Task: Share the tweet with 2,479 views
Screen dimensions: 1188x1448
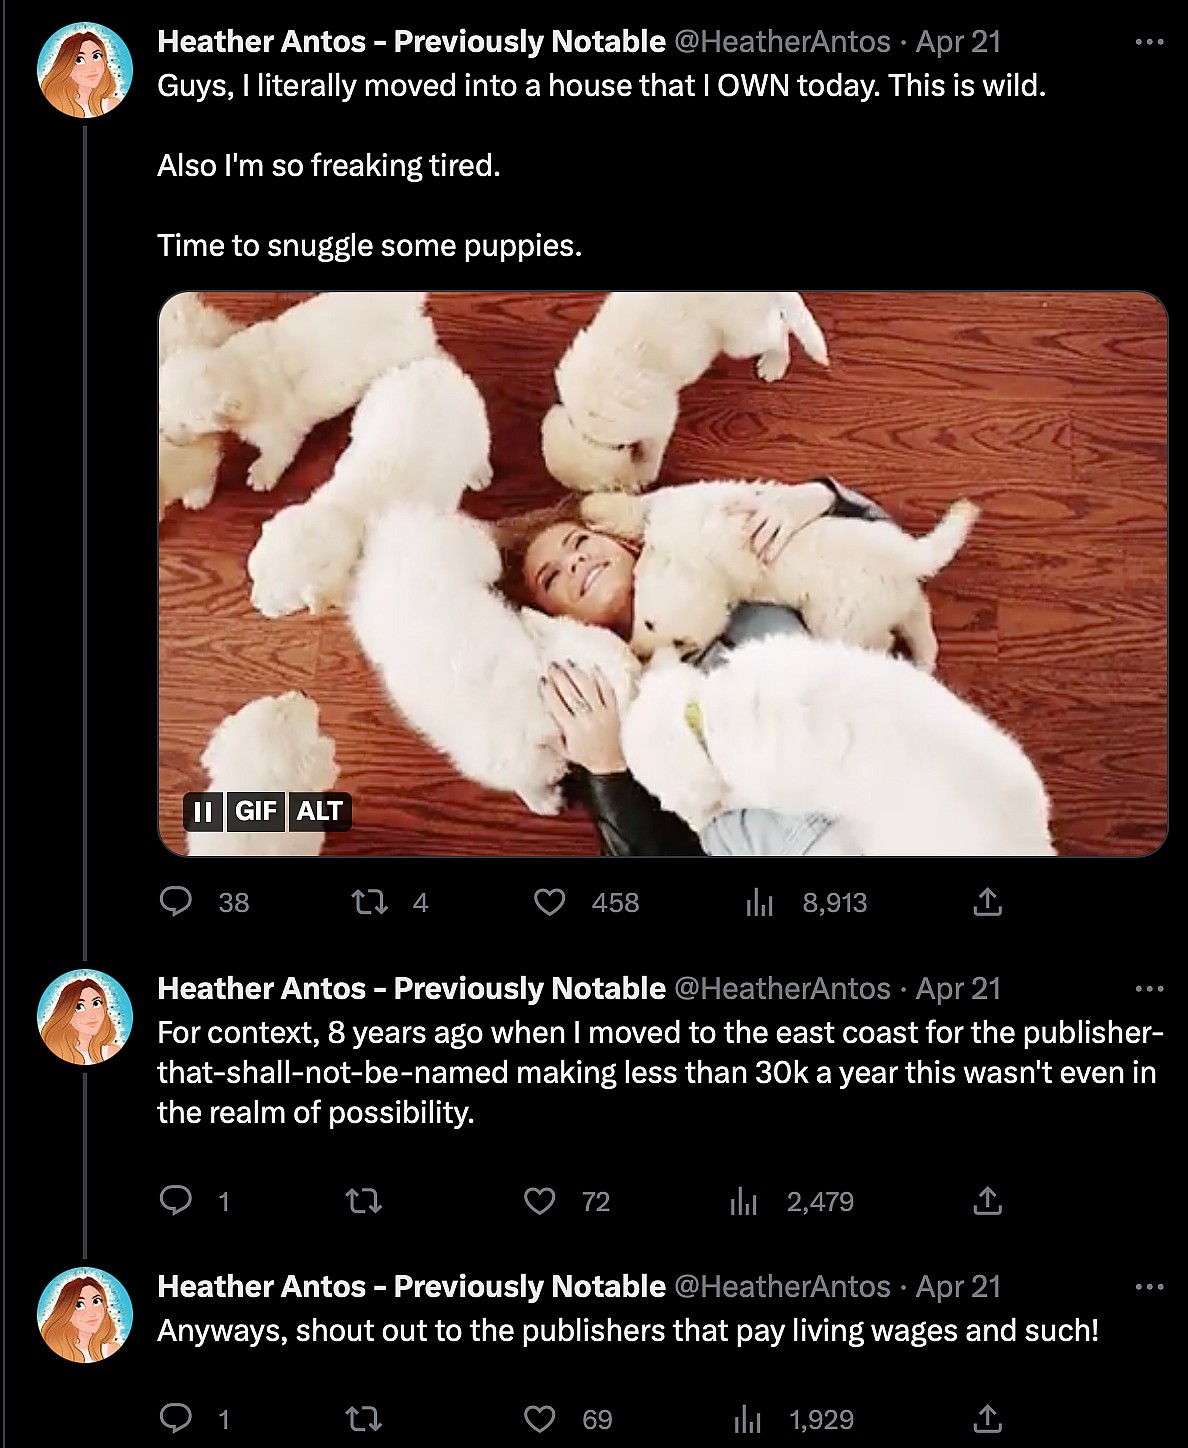Action: 987,1201
